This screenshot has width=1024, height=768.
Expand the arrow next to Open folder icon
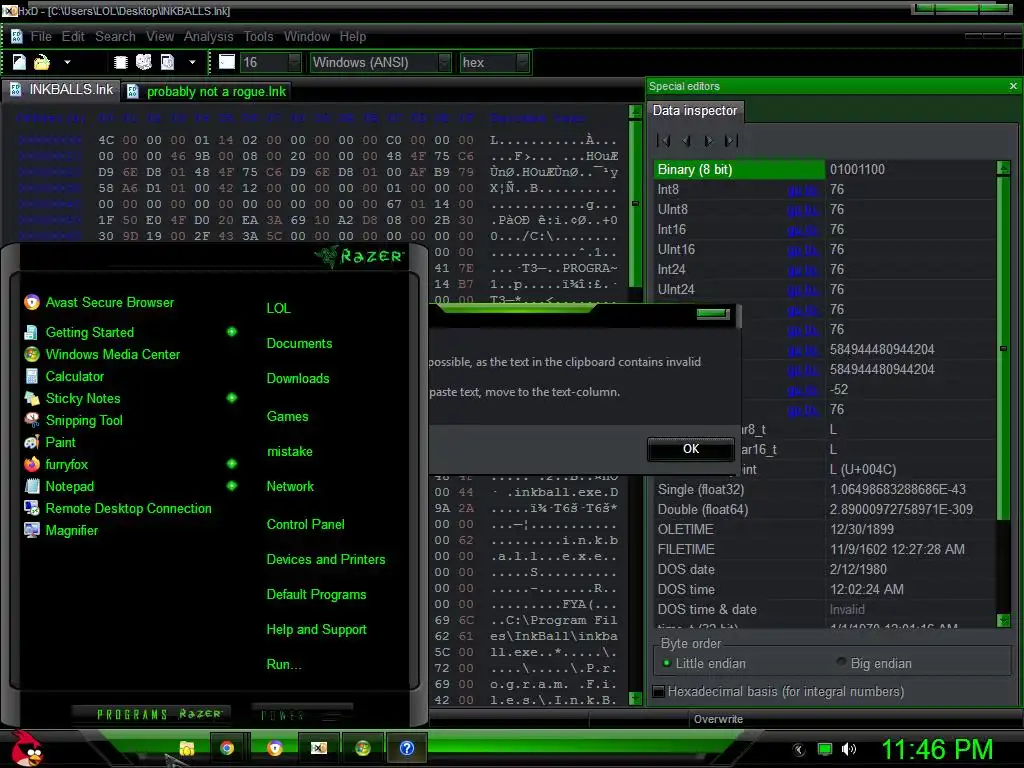[67, 63]
